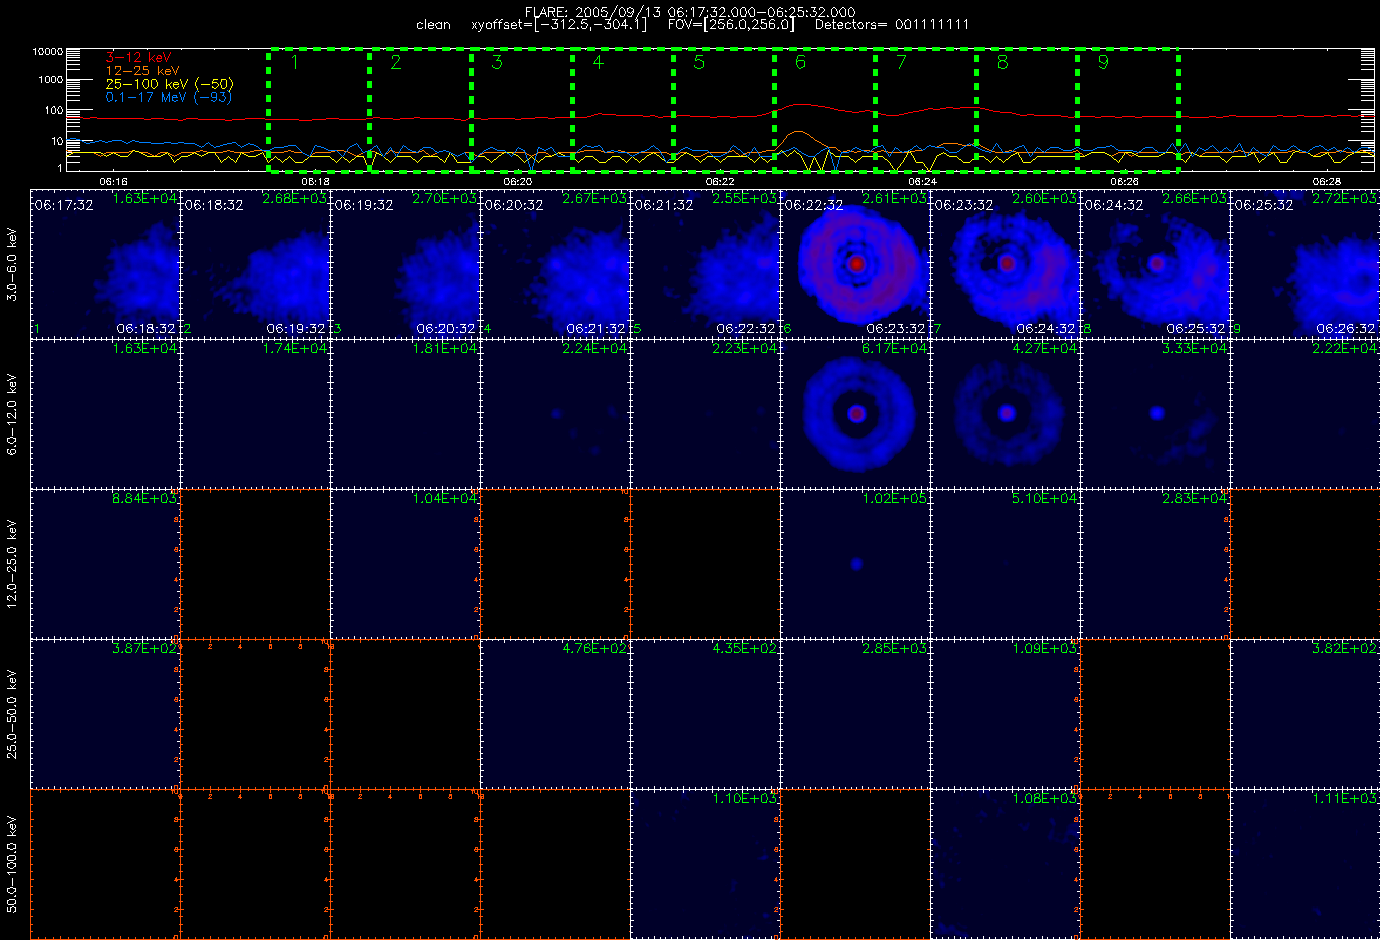Click the red '3-12 keV' legend entry
This screenshot has width=1380, height=940.
click(139, 58)
